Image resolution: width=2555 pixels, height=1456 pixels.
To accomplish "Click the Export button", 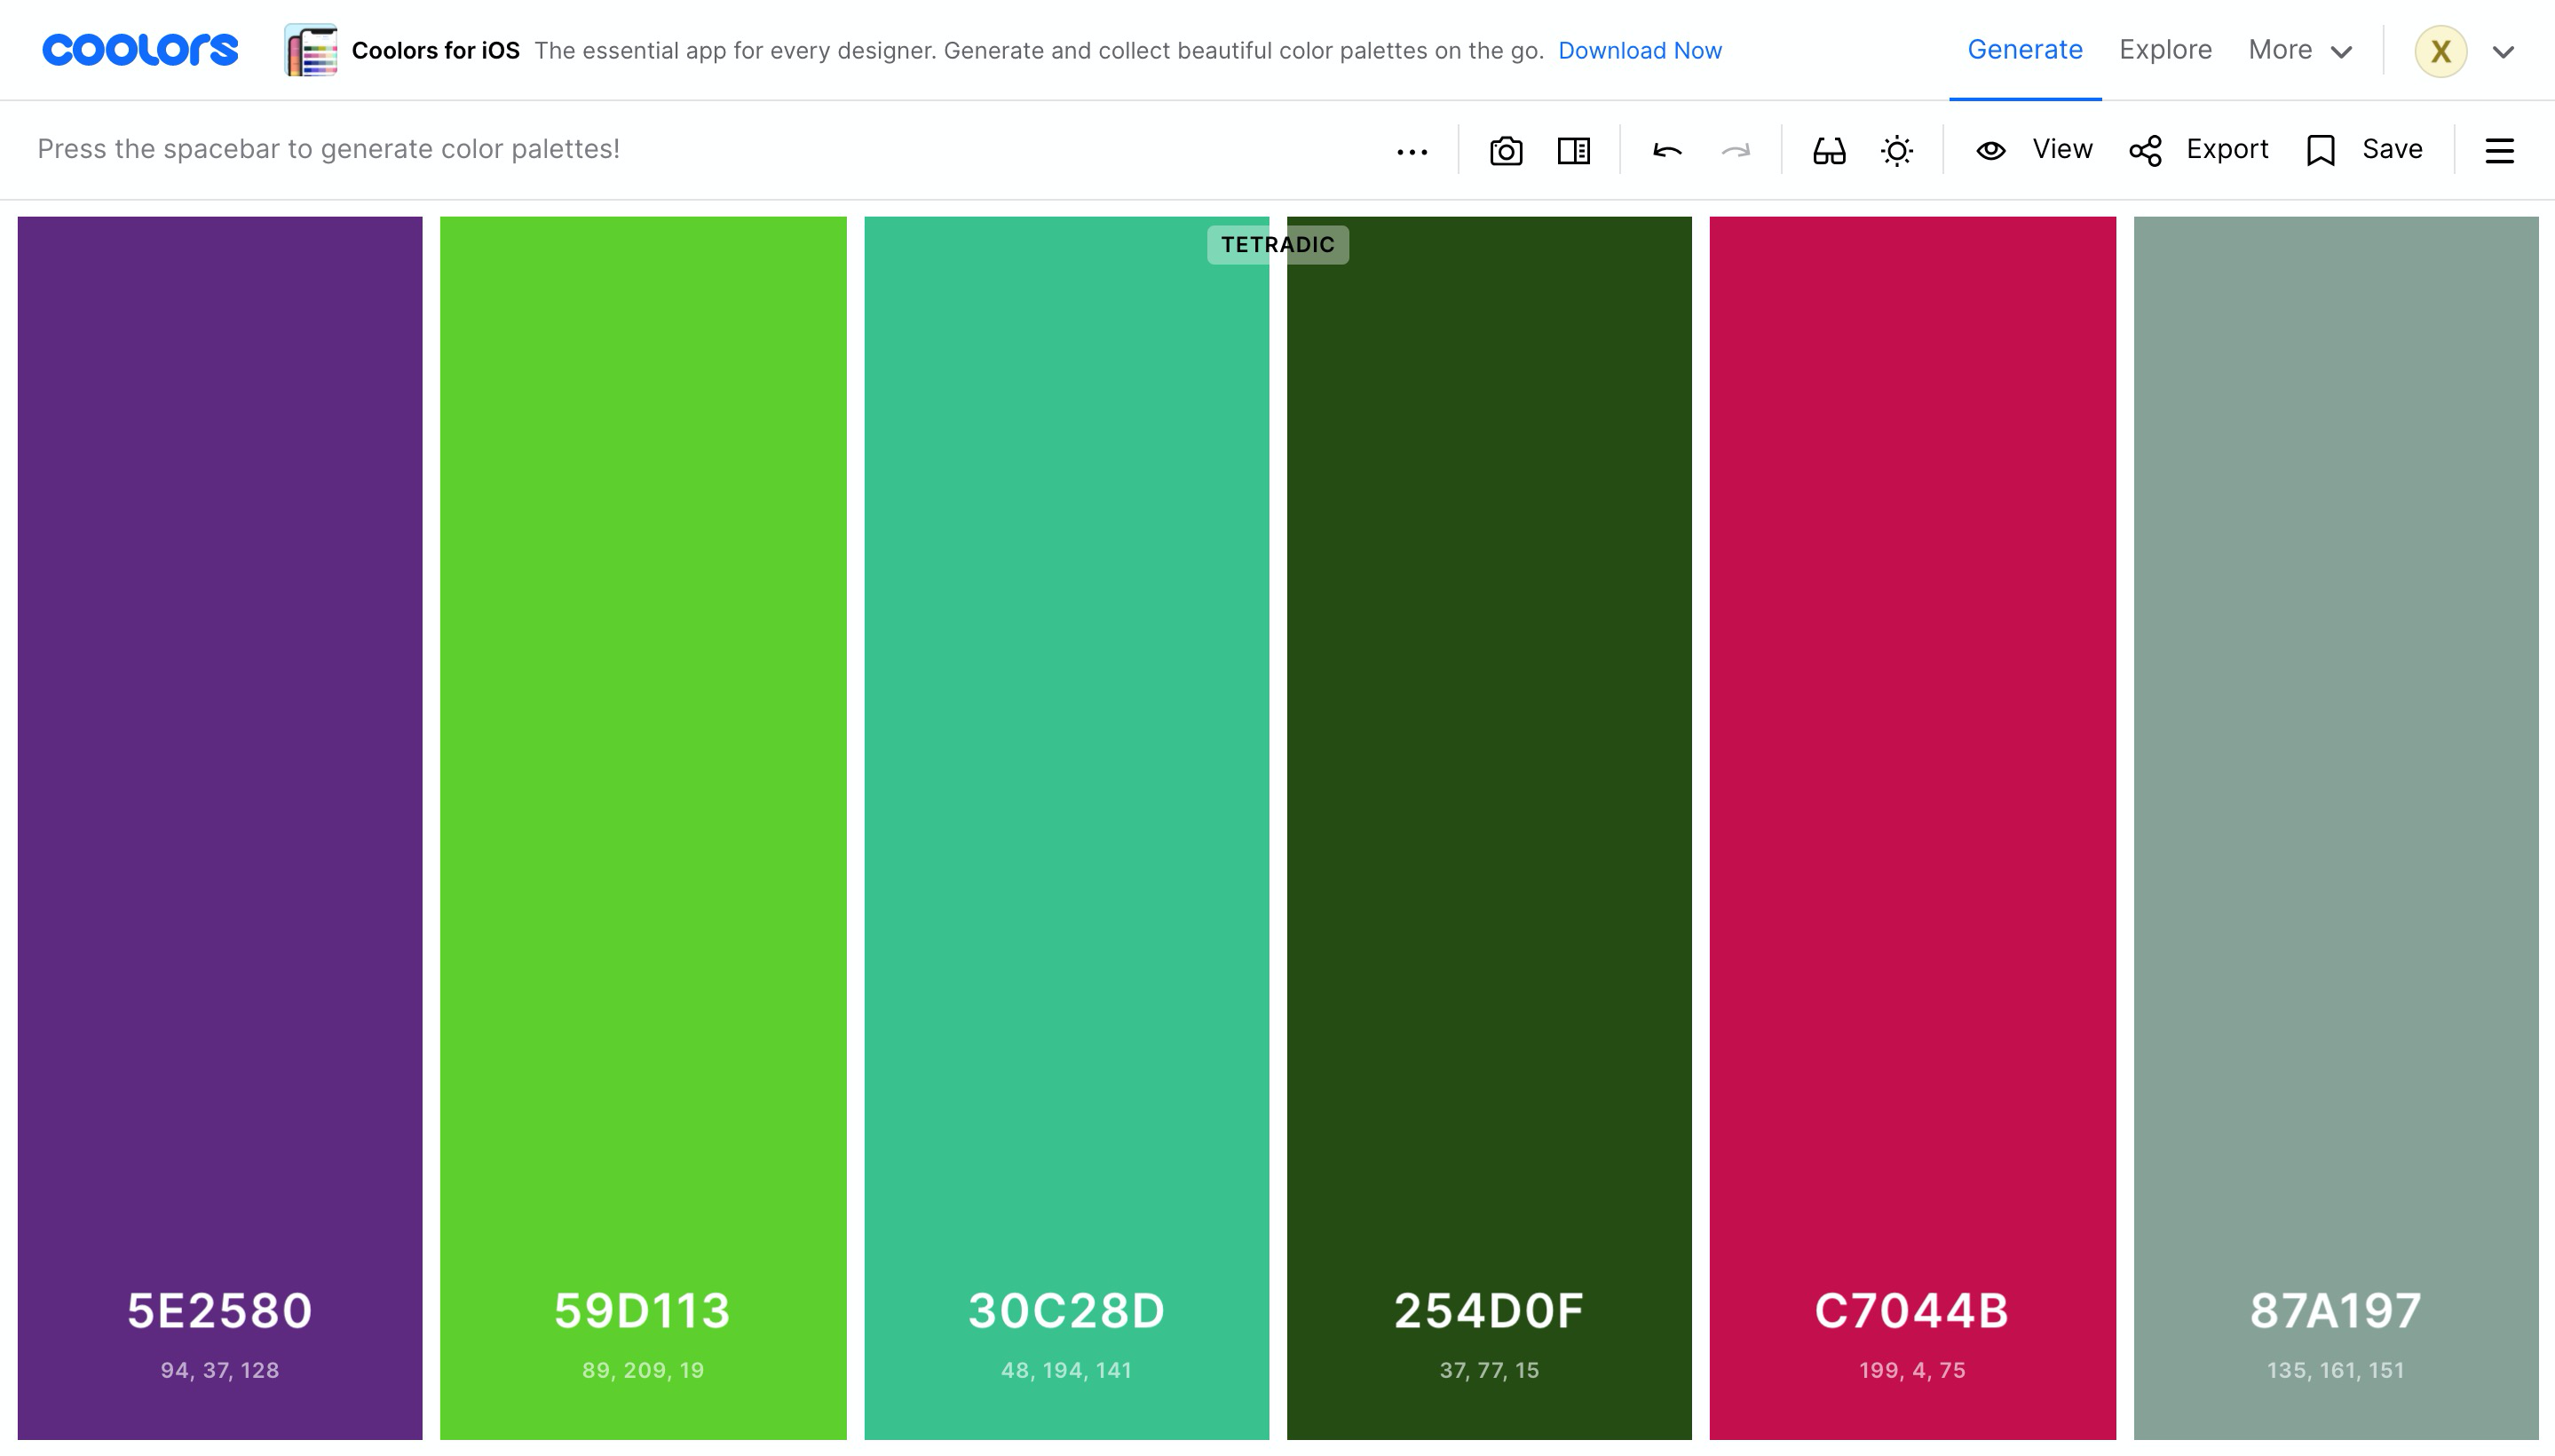I will (x=2198, y=150).
